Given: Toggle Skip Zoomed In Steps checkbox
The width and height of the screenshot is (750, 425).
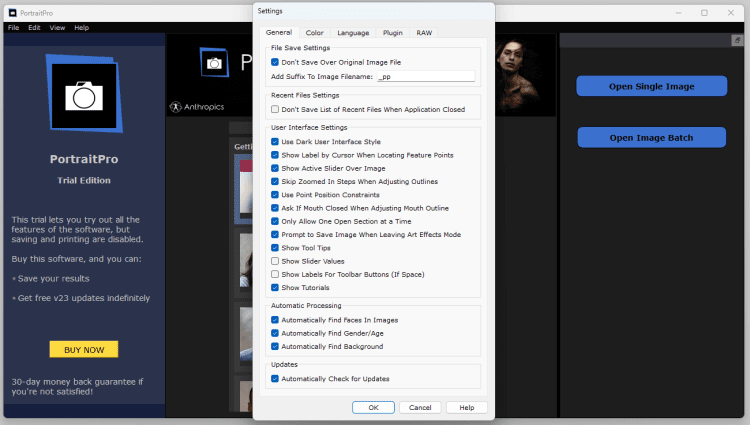Looking at the screenshot, I should 275,182.
